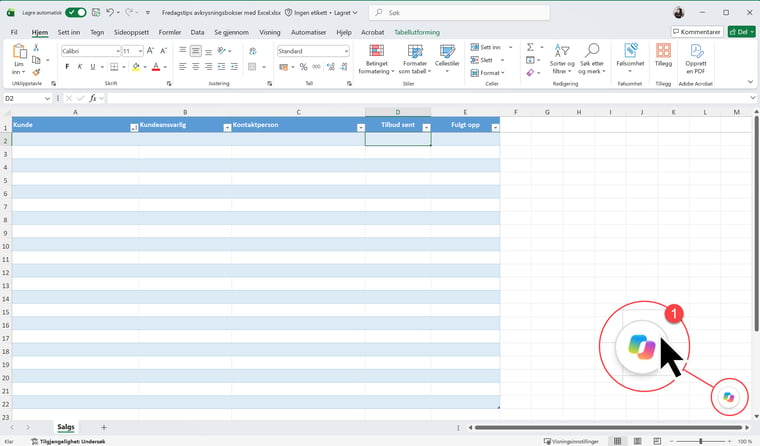Decrease font size with the smaller A

tap(163, 50)
